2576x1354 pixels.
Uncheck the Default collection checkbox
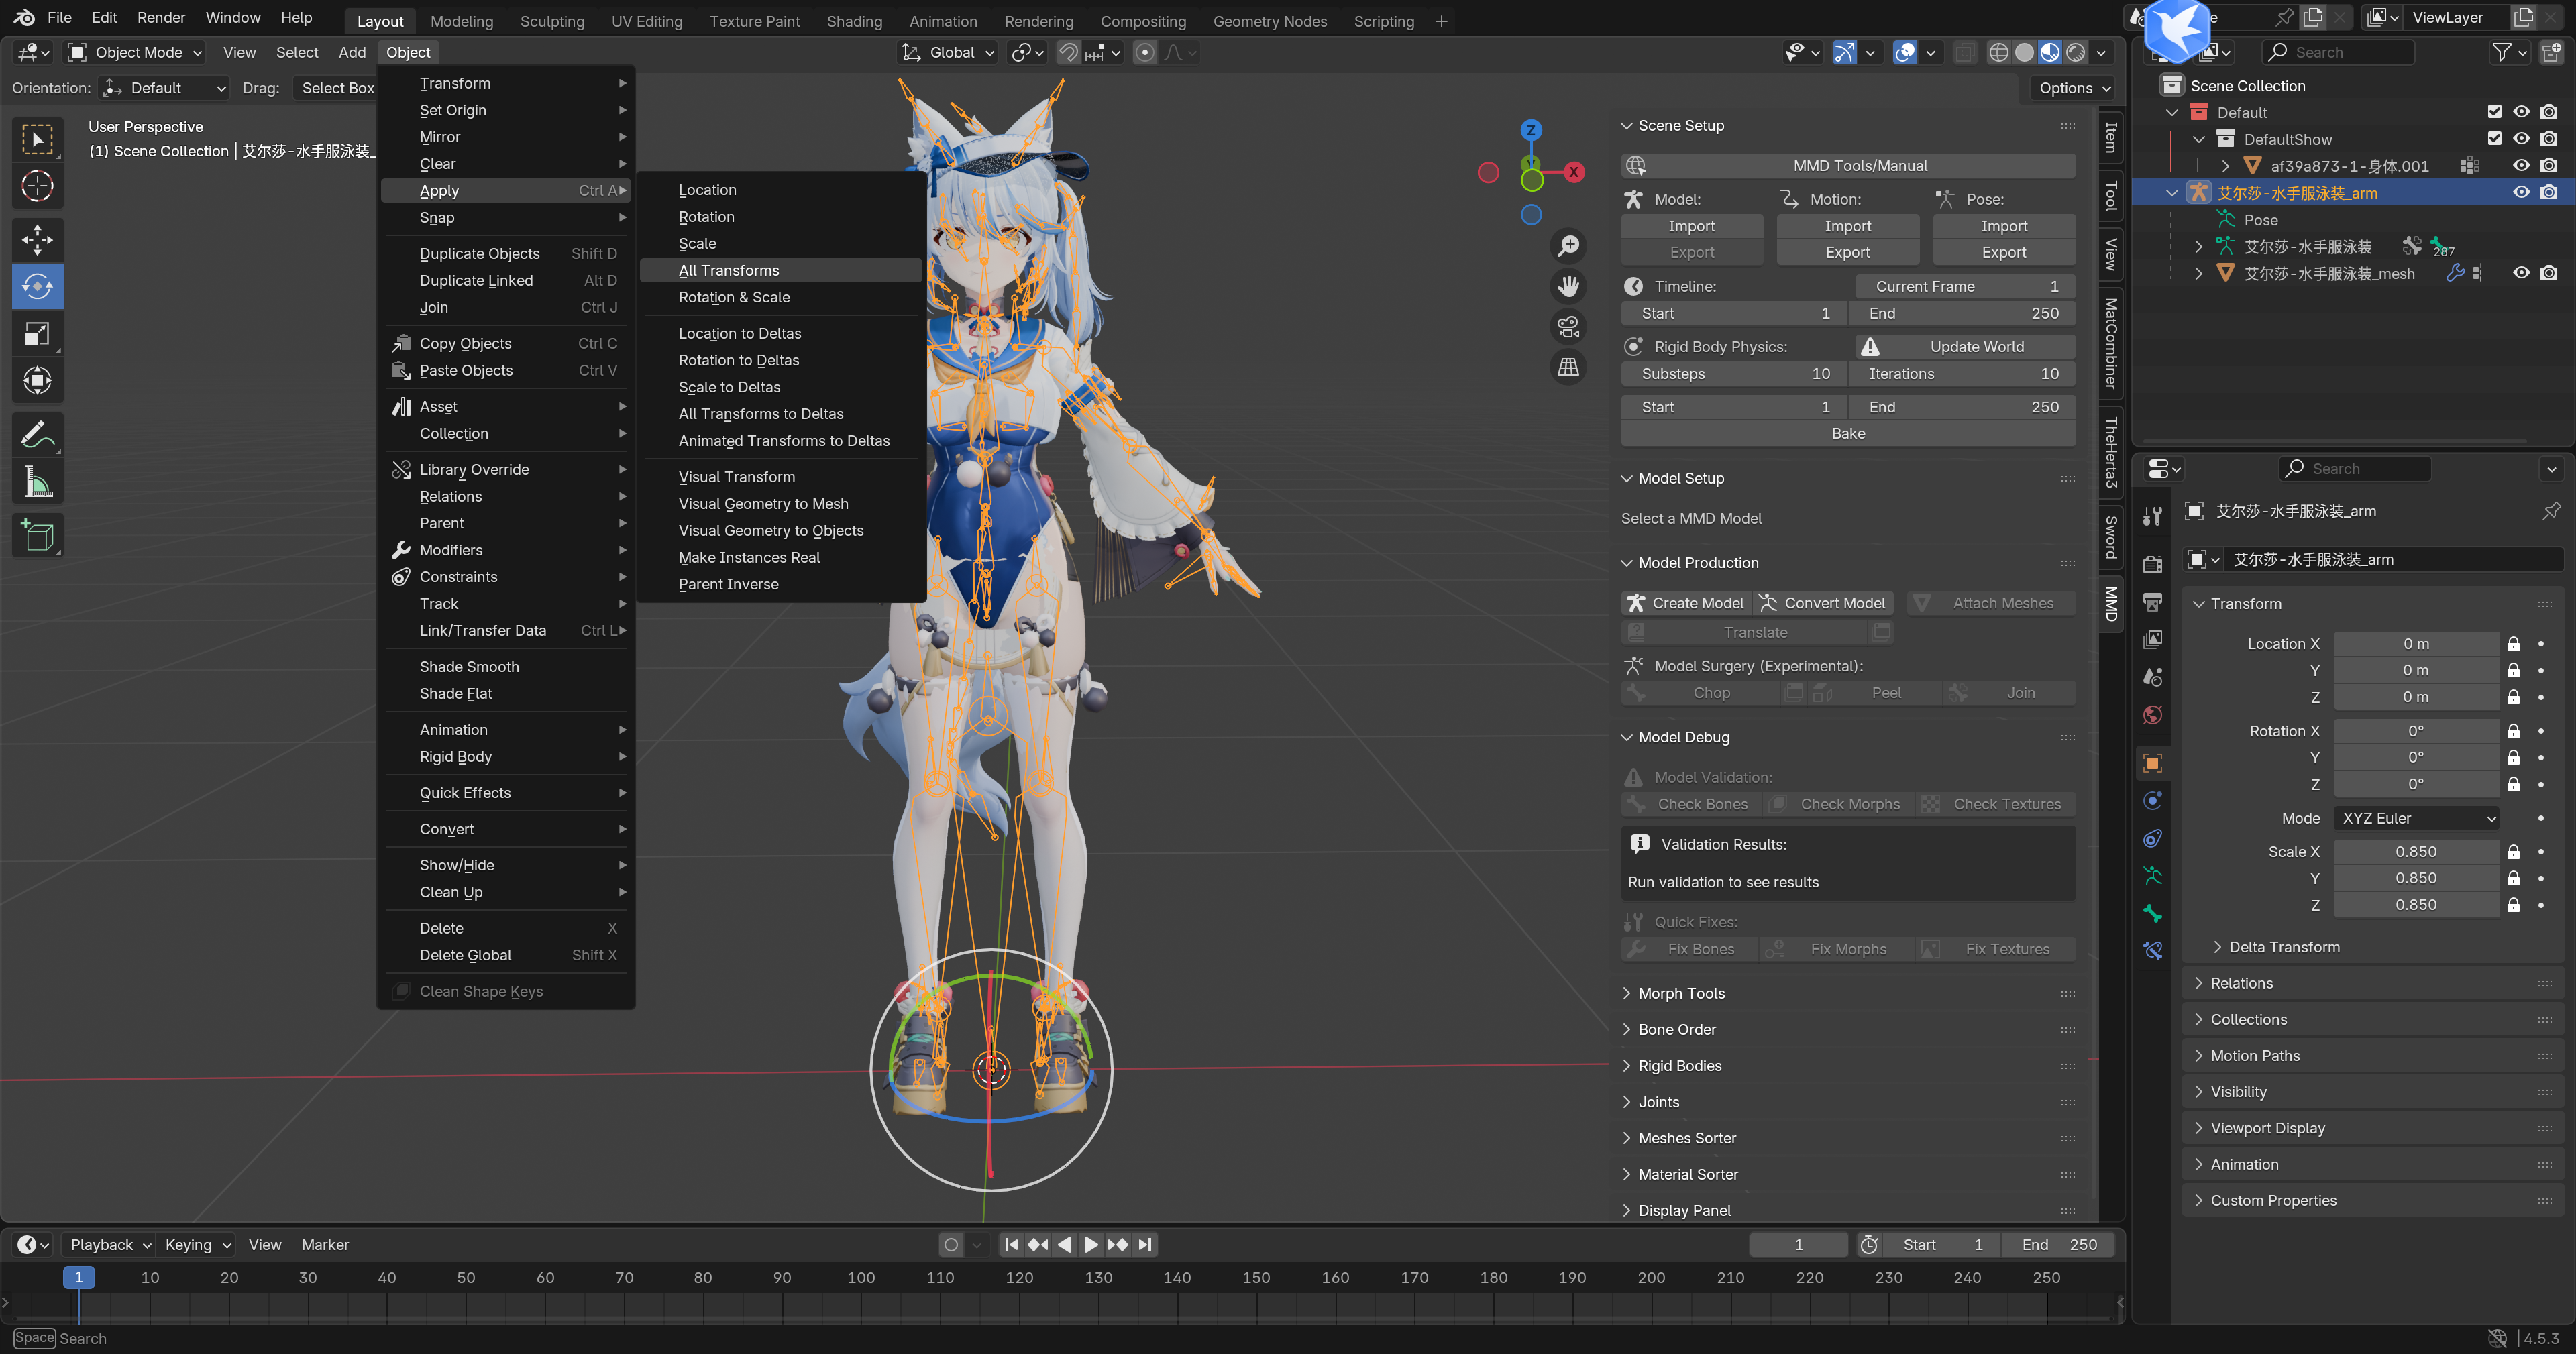(x=2494, y=112)
